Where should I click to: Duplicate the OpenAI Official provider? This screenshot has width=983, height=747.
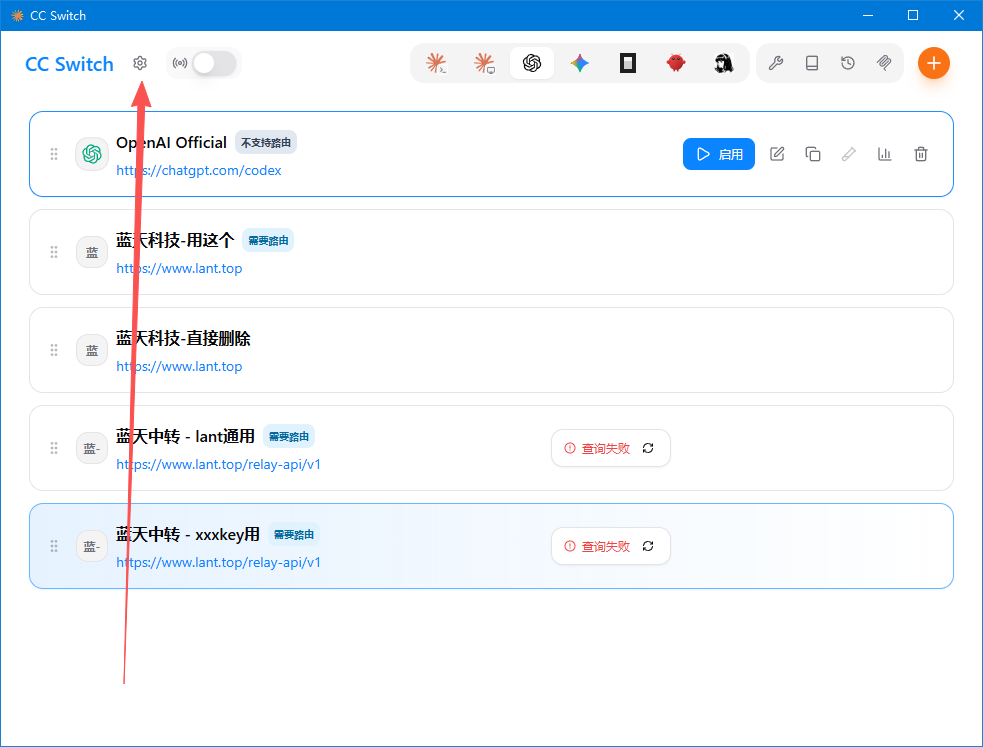(812, 154)
